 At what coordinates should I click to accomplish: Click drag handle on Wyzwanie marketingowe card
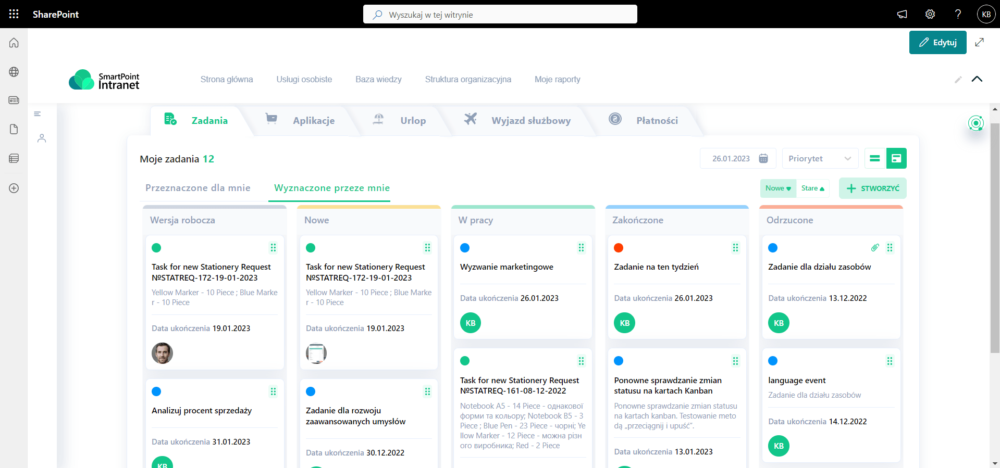tap(581, 247)
